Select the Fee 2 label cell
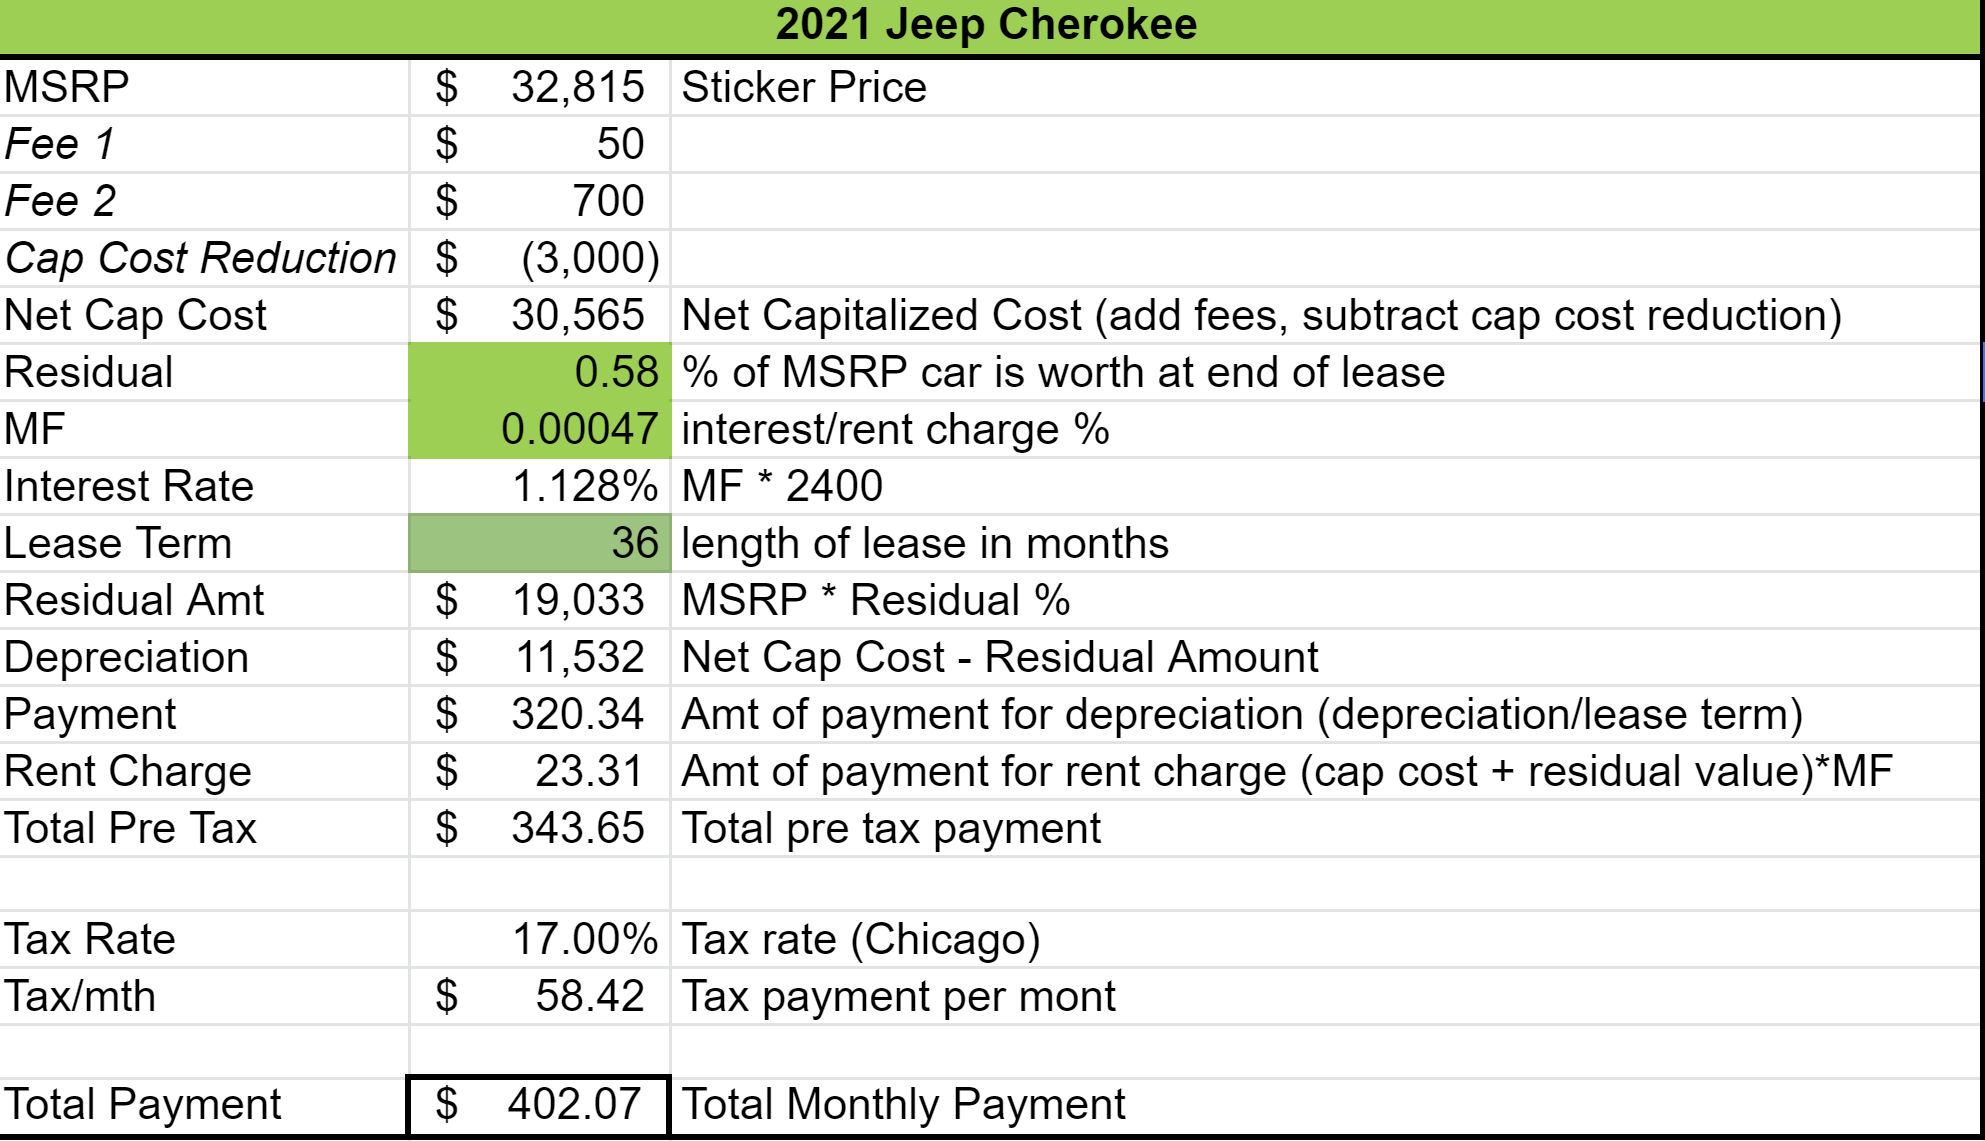 tap(204, 201)
